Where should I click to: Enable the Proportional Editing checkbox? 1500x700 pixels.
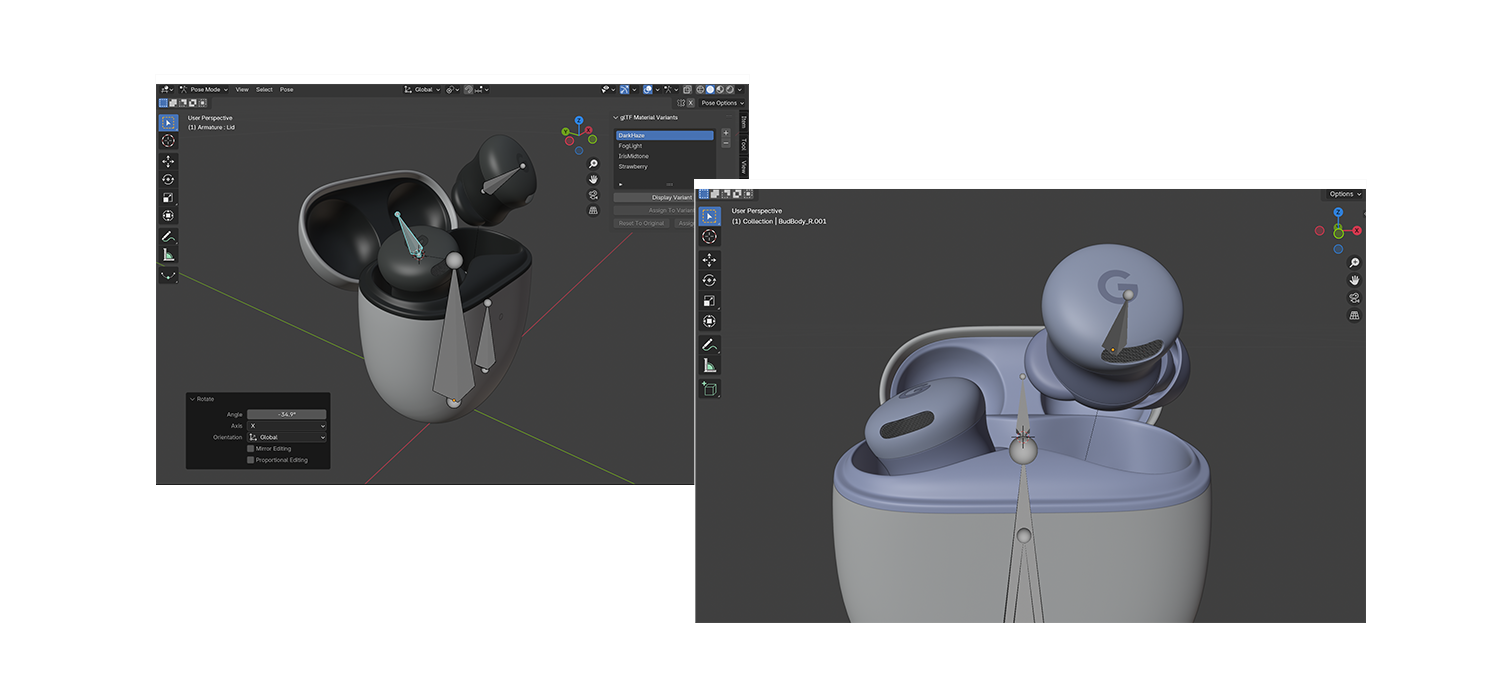pos(250,460)
